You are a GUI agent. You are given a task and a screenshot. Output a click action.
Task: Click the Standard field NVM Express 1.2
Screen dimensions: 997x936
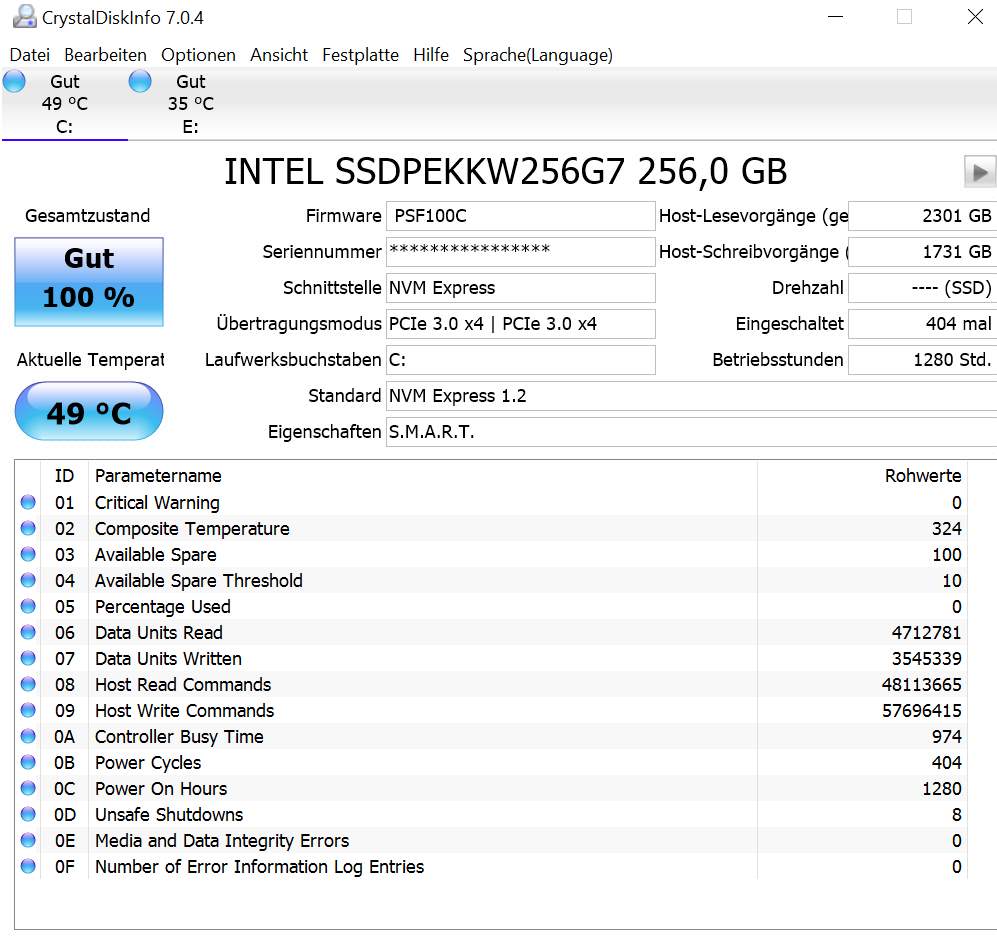(x=691, y=396)
